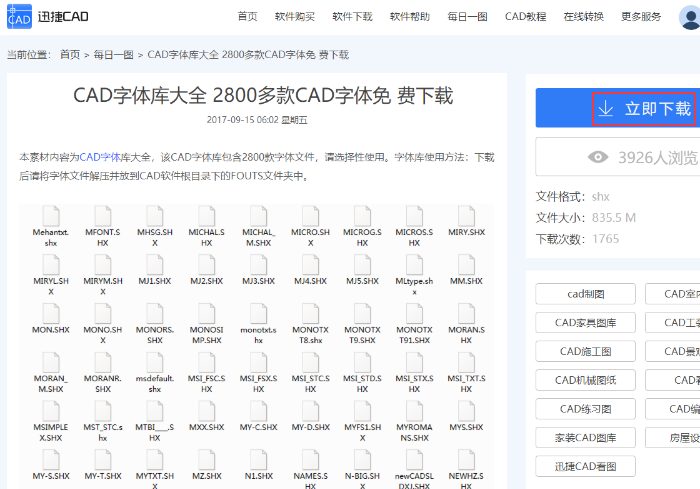Click the CAD练习图 tag button

point(585,409)
